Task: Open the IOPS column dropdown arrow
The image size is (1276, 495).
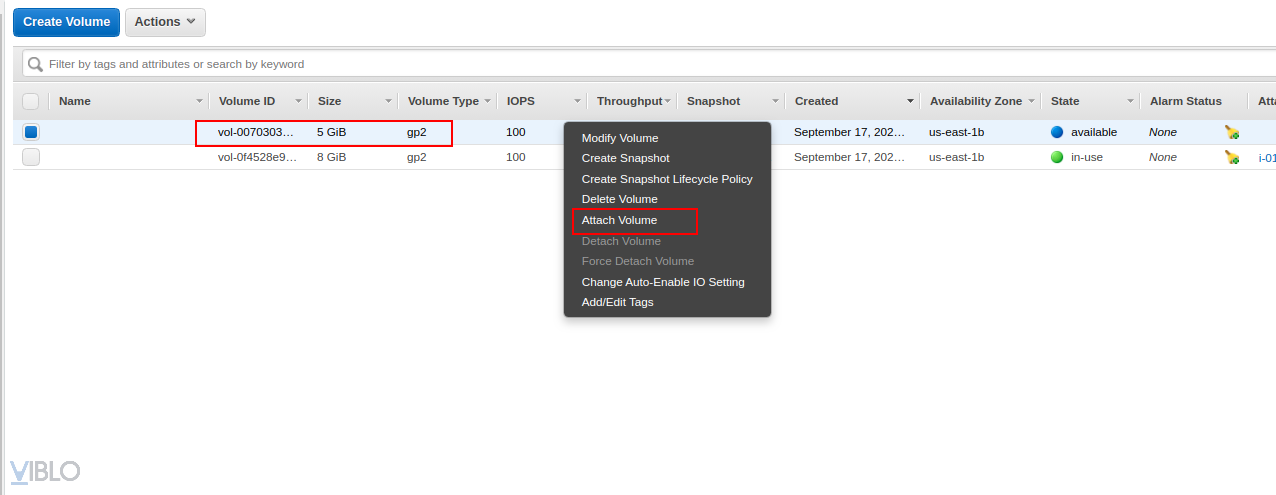Action: pyautogui.click(x=577, y=101)
